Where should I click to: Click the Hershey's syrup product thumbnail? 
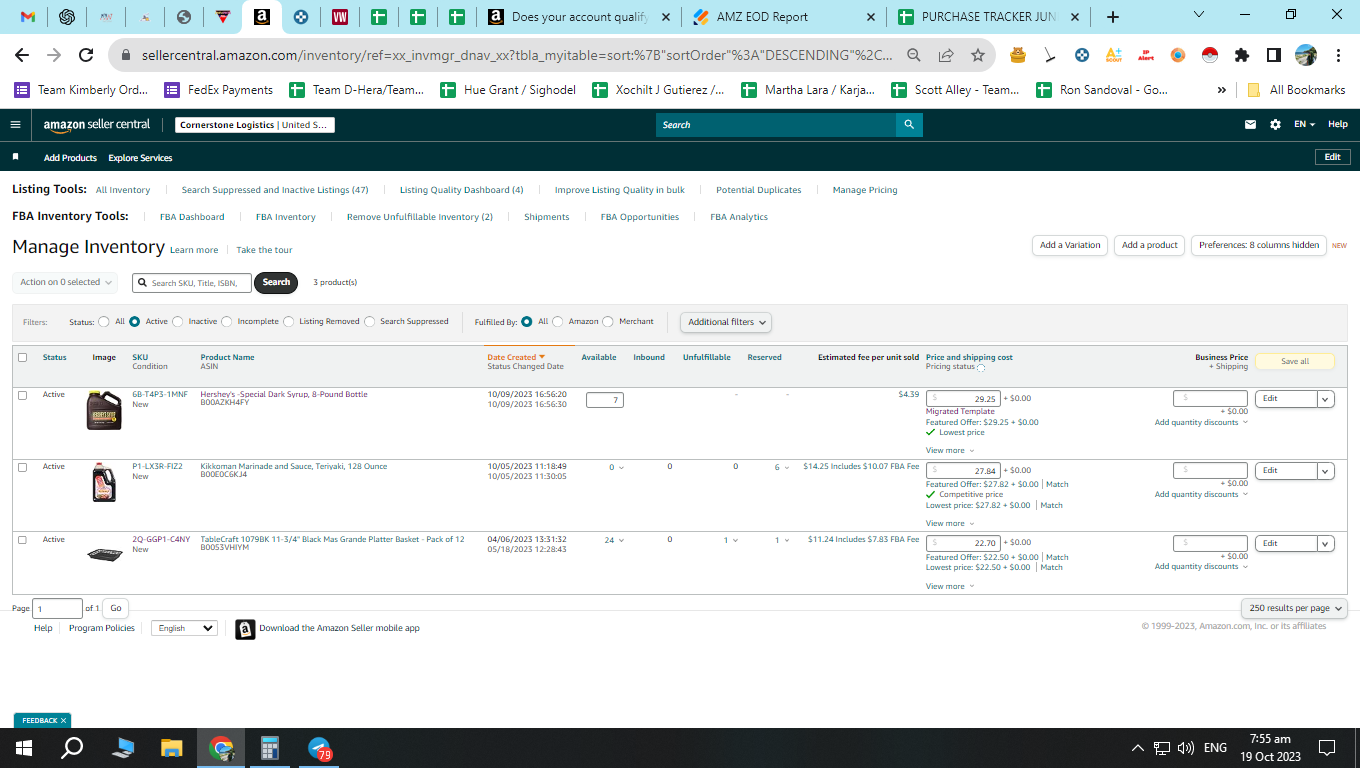tap(104, 410)
